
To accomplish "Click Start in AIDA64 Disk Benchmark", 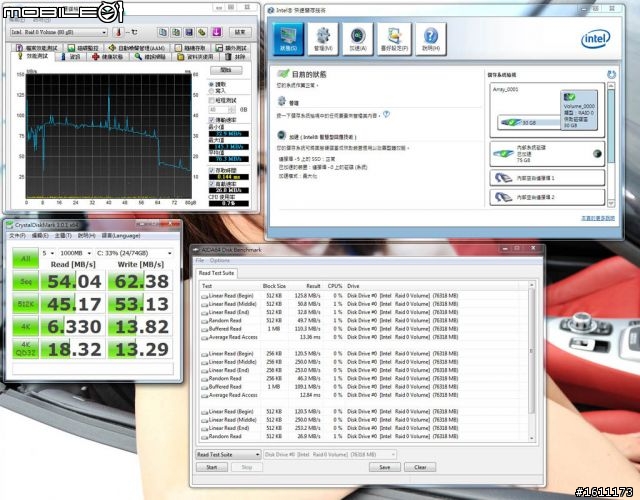I will coord(212,467).
